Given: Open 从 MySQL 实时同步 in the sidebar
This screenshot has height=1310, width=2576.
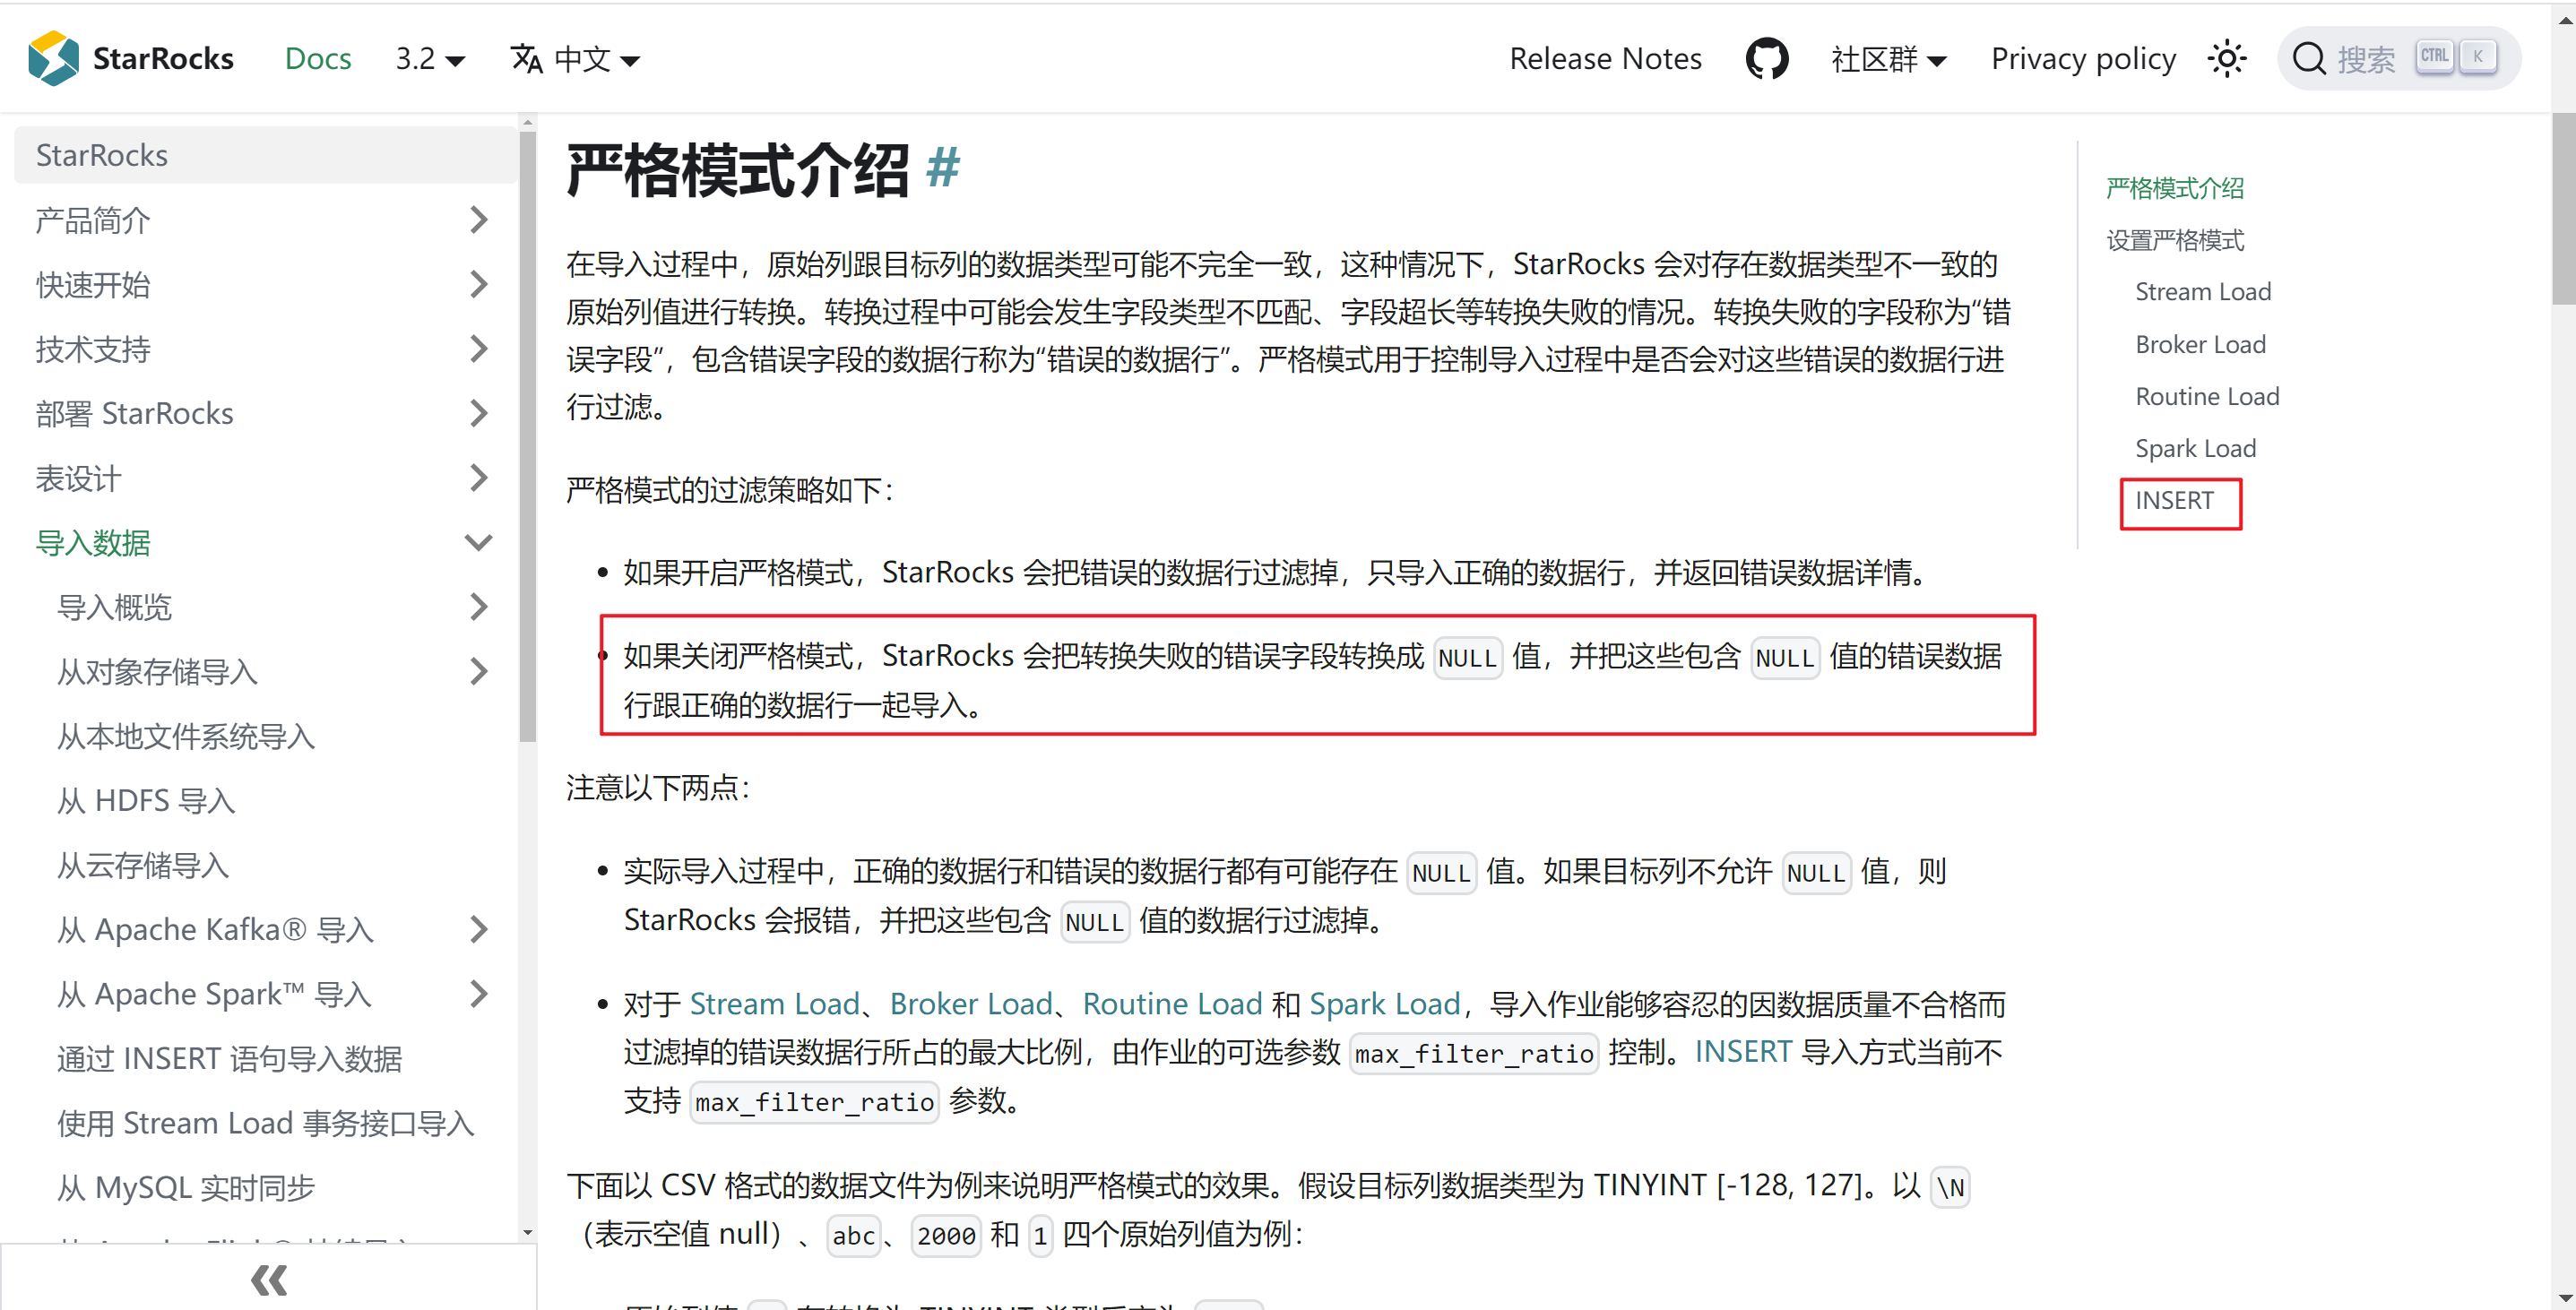Looking at the screenshot, I should tap(186, 1187).
